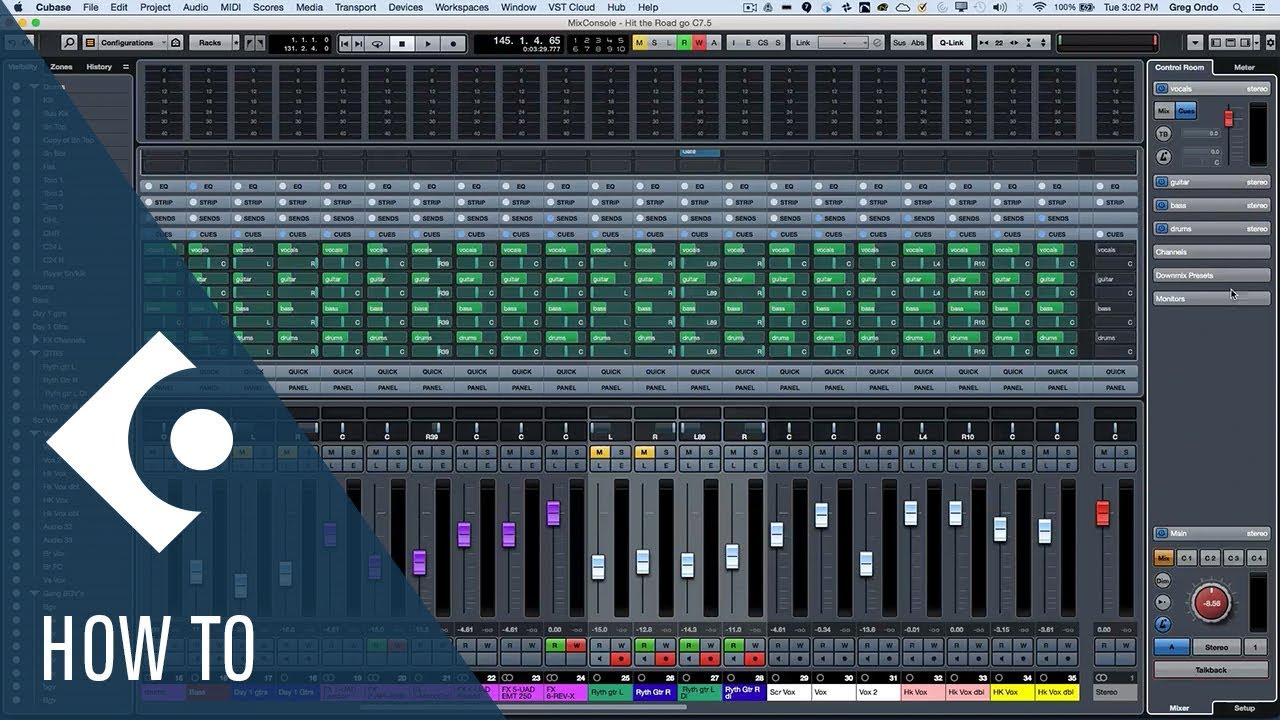Toggle the drums cue channel power button
Screen dimensions: 1280x720
pos(1162,228)
